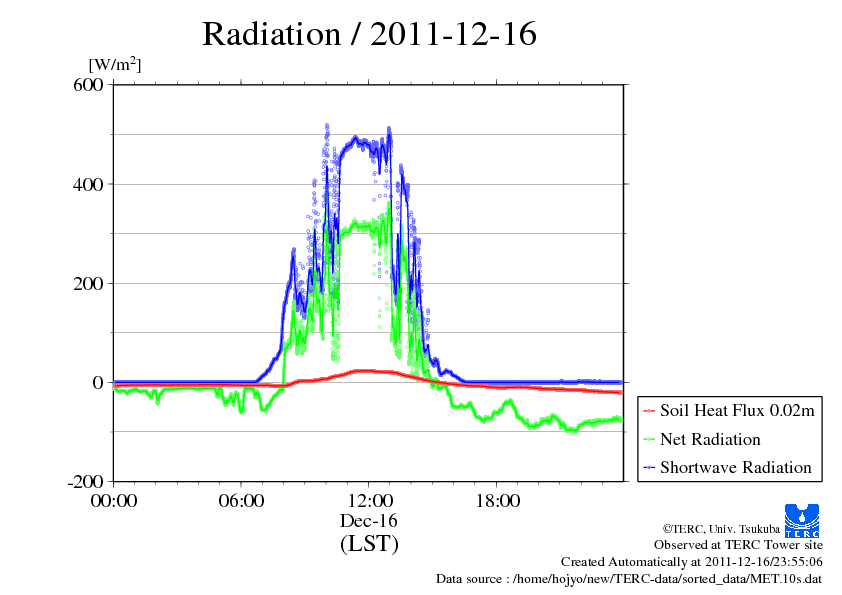842x595 pixels.
Task: Click the 'Shortwave Radiation' legend text
Action: coord(736,467)
